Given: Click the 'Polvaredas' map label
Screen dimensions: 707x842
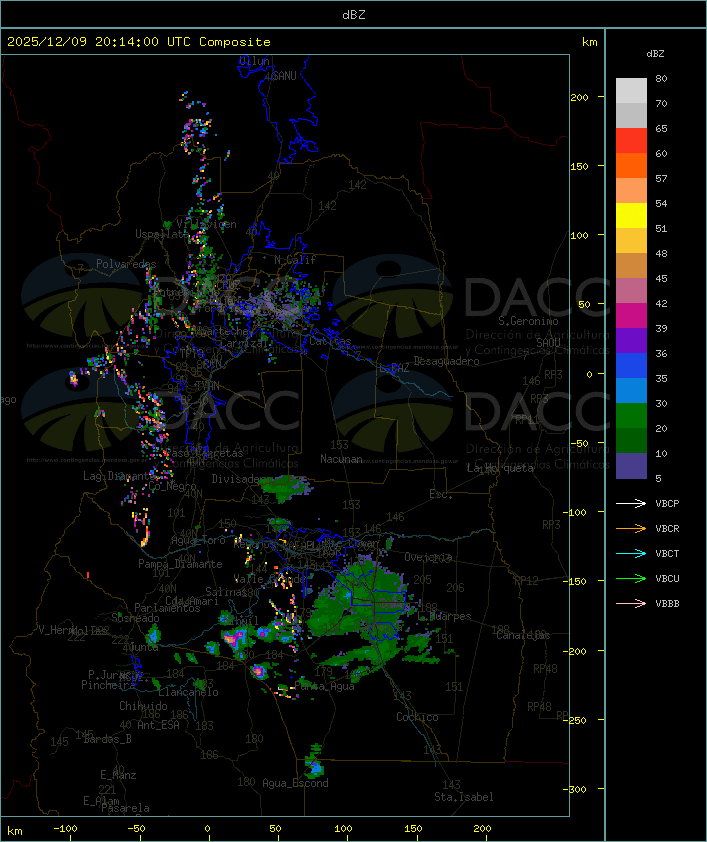Looking at the screenshot, I should pos(126,264).
